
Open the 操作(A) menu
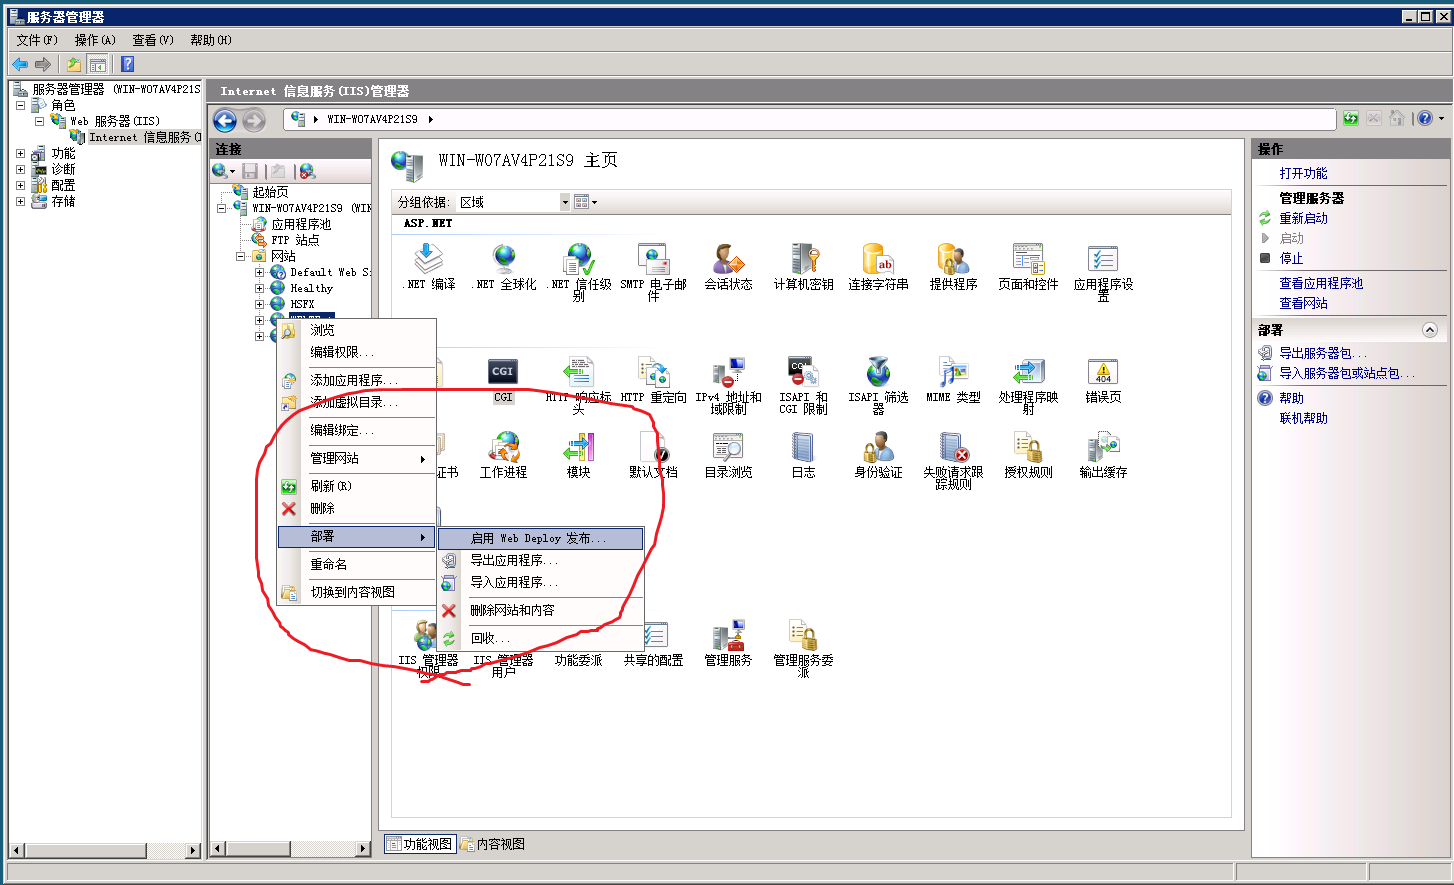(x=95, y=40)
